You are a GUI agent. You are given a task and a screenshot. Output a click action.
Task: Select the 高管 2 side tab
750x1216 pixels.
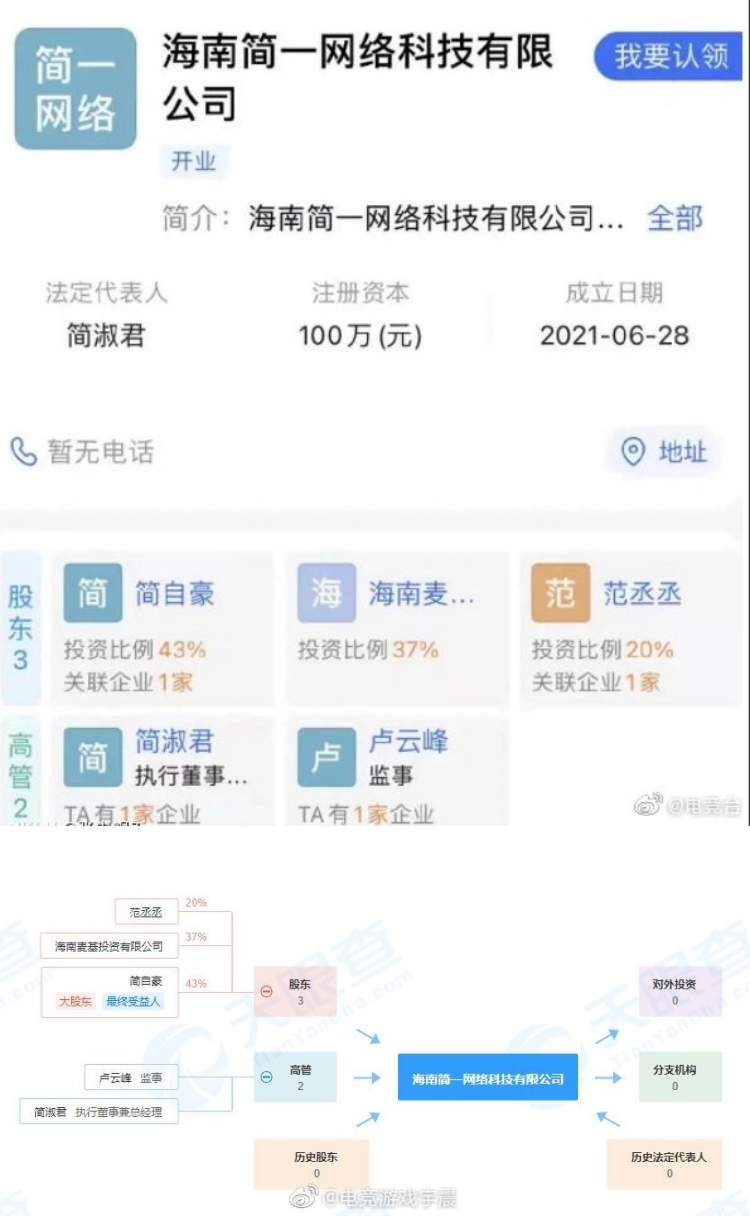point(21,775)
